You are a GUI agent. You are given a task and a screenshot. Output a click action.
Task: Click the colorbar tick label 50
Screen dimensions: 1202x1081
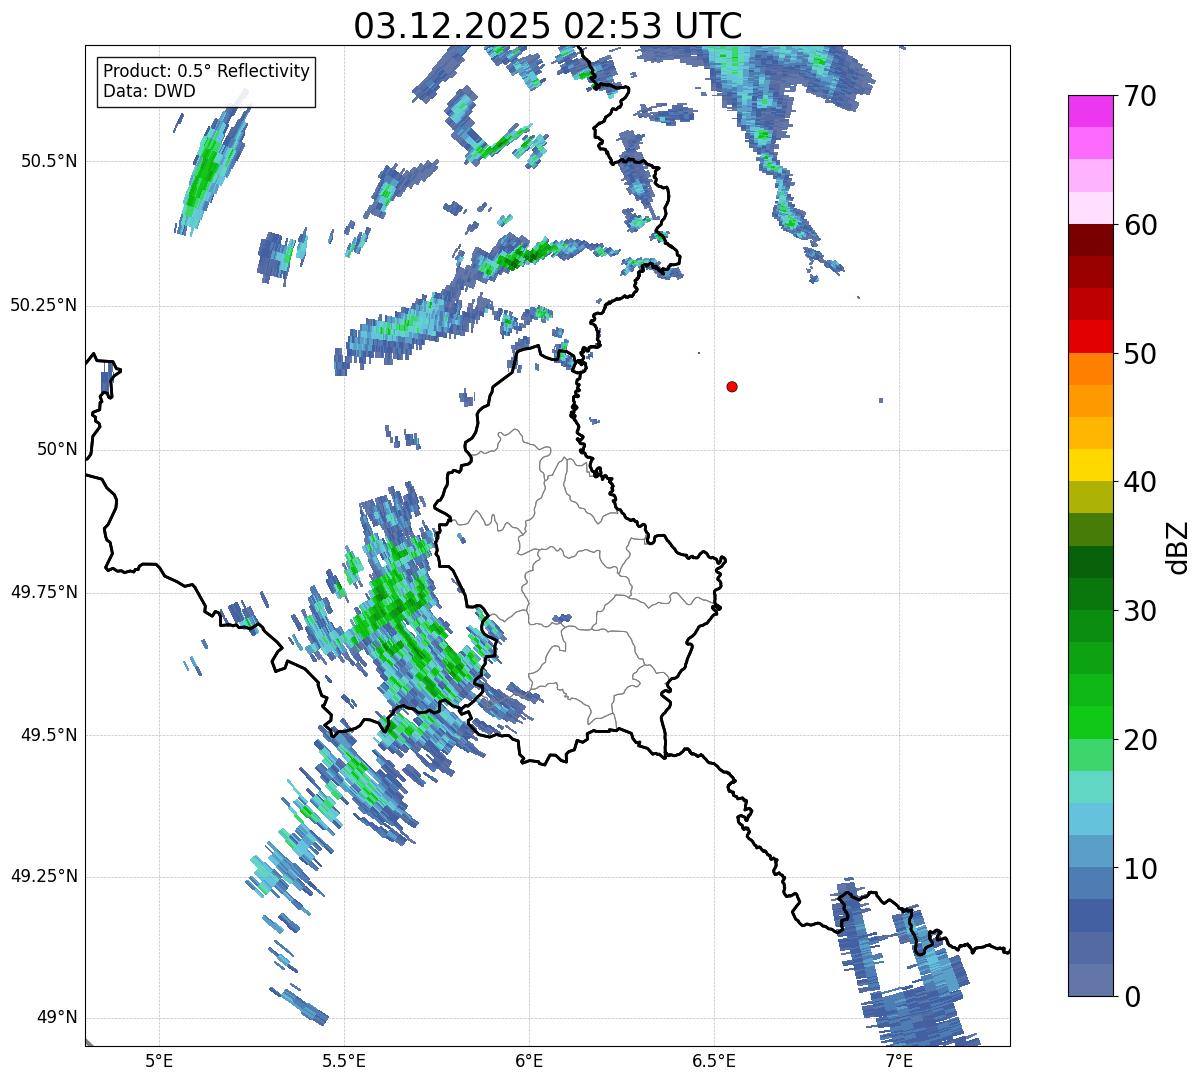click(x=1139, y=354)
